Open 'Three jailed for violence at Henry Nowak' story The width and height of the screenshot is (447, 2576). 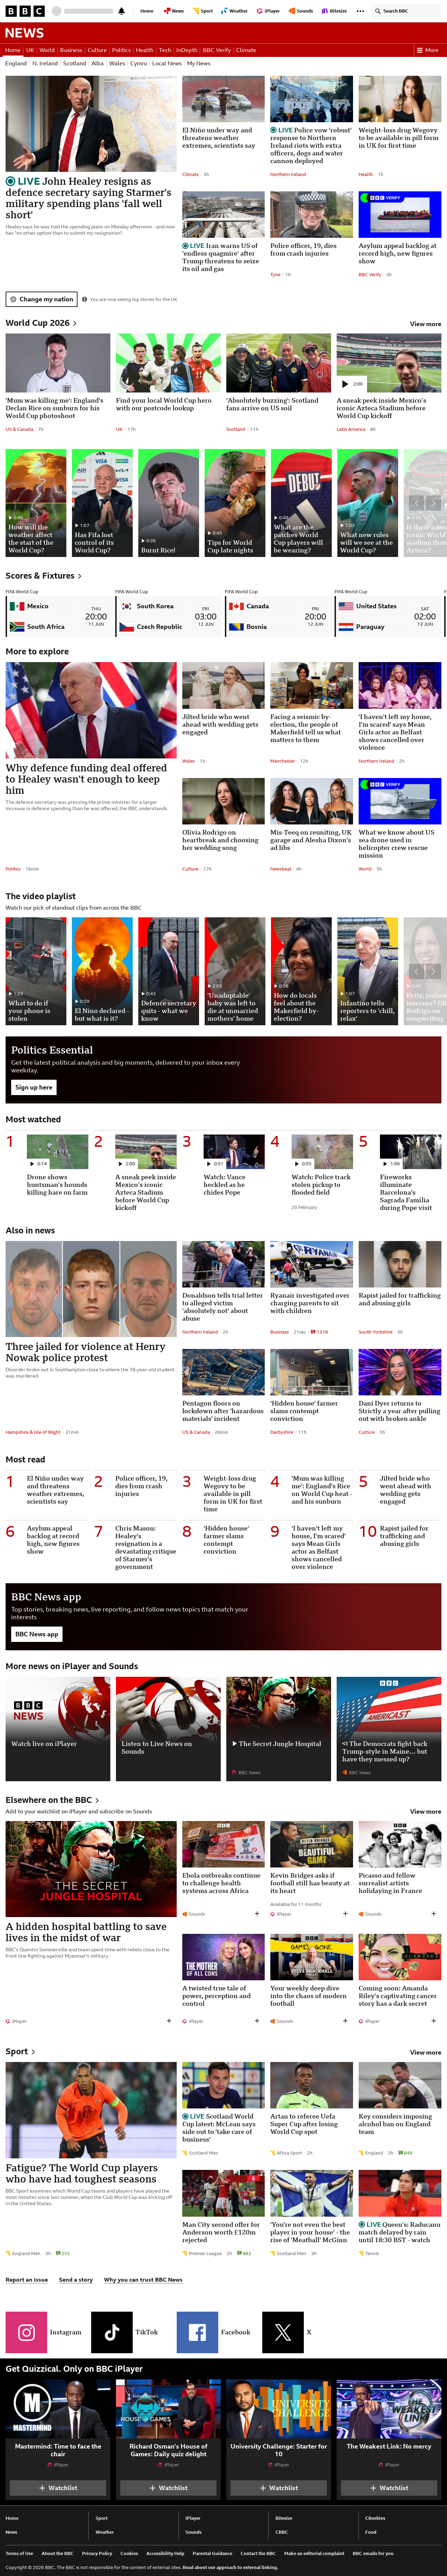coord(86,1352)
